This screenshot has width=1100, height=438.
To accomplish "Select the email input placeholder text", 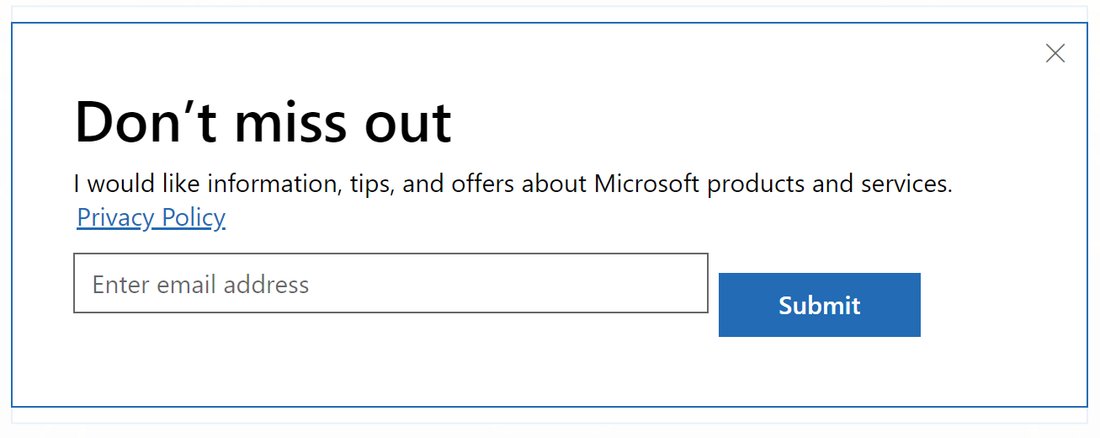I will (x=201, y=284).
